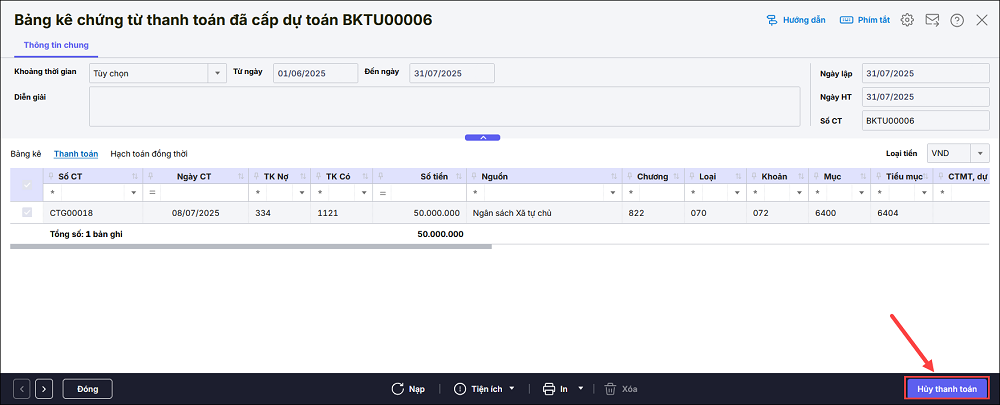Screen dimensions: 1000x405
Task: Pin the Ngày CT column
Action: pos(151,176)
